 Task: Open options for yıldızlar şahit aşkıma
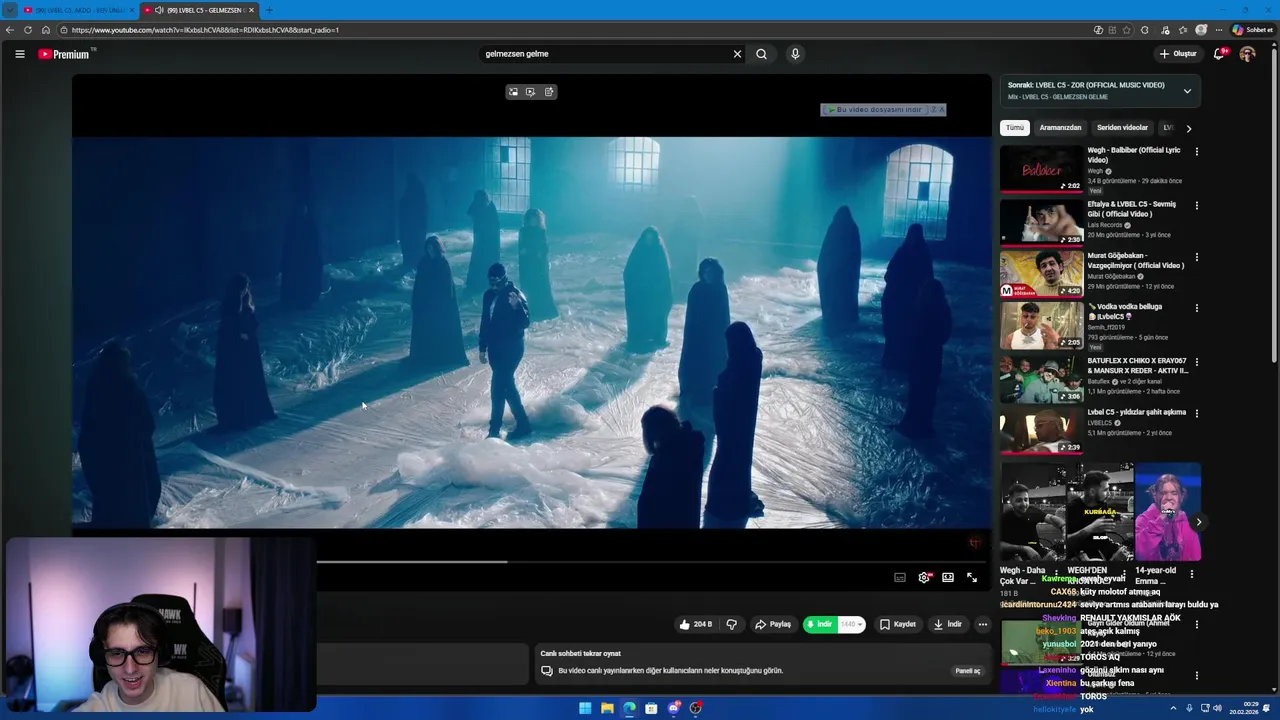click(x=1196, y=413)
